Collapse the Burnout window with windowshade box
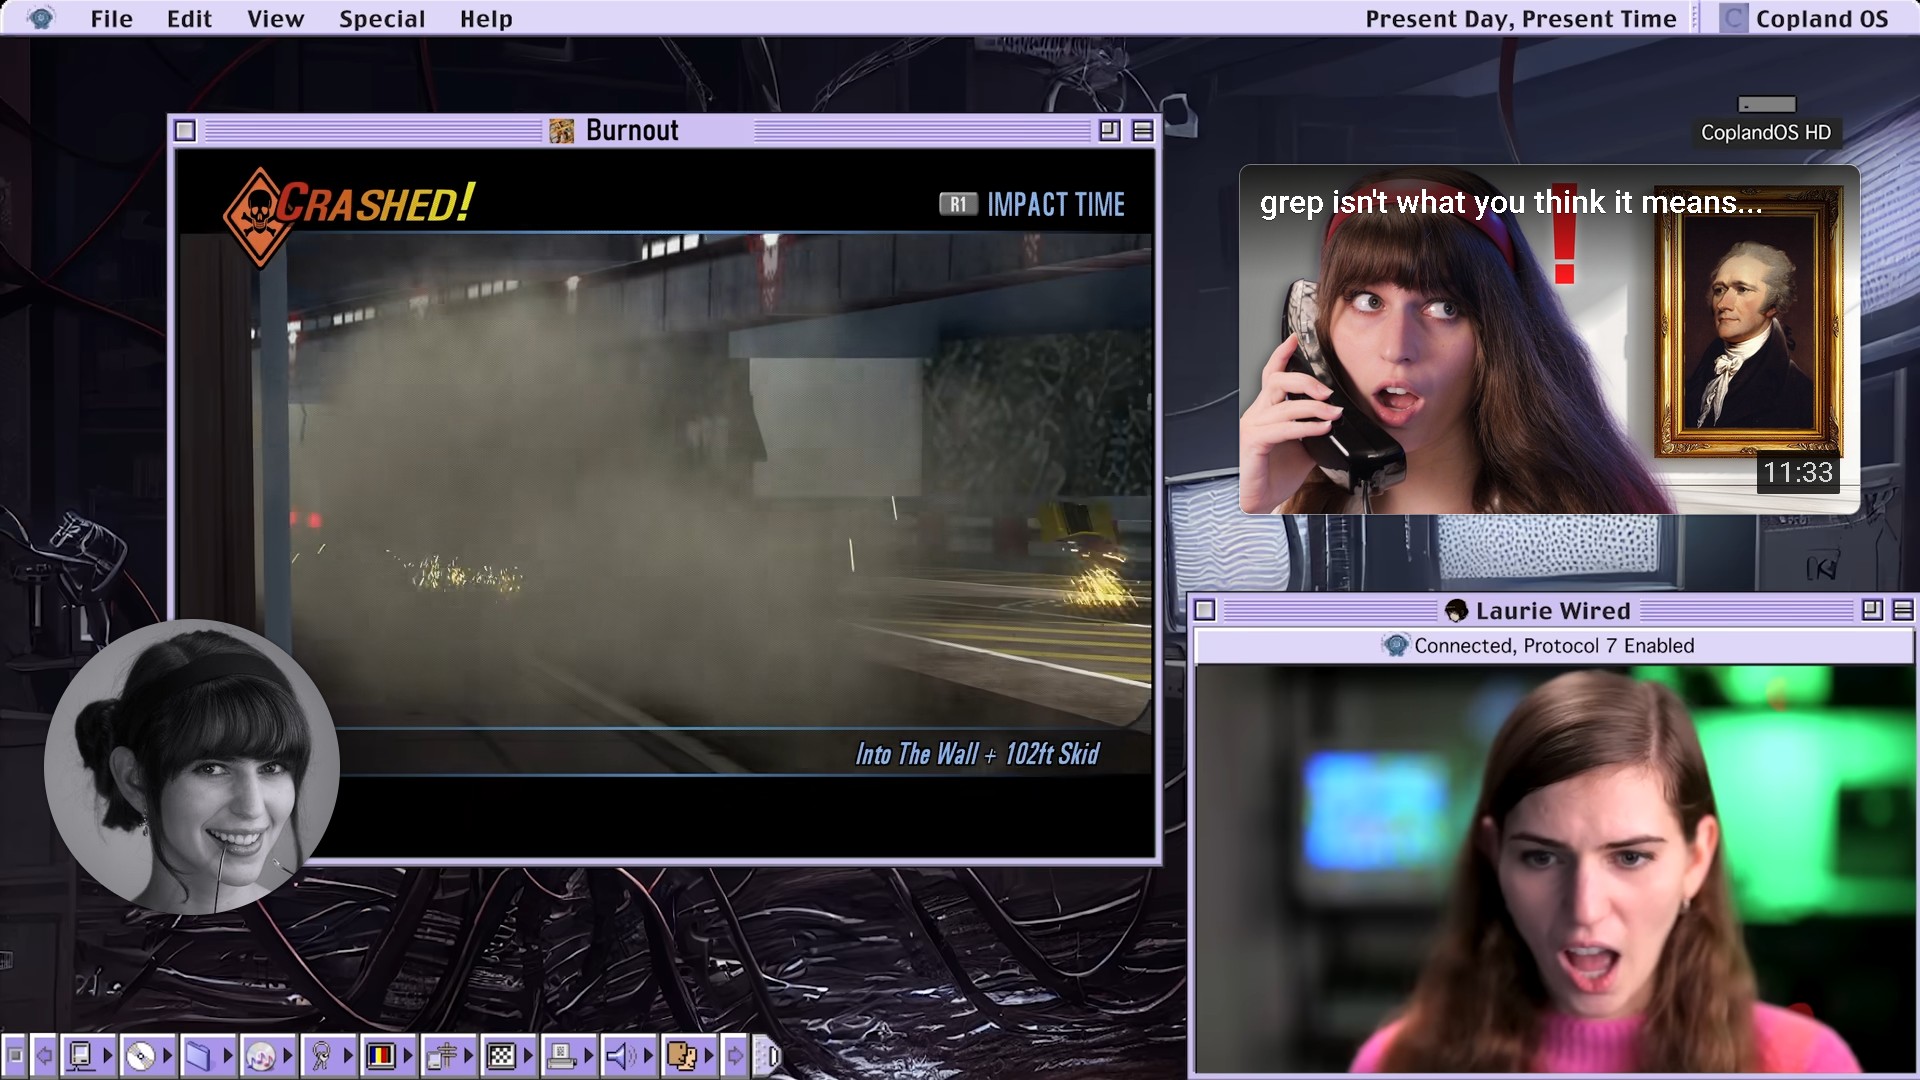The width and height of the screenshot is (1920, 1080). click(1143, 131)
